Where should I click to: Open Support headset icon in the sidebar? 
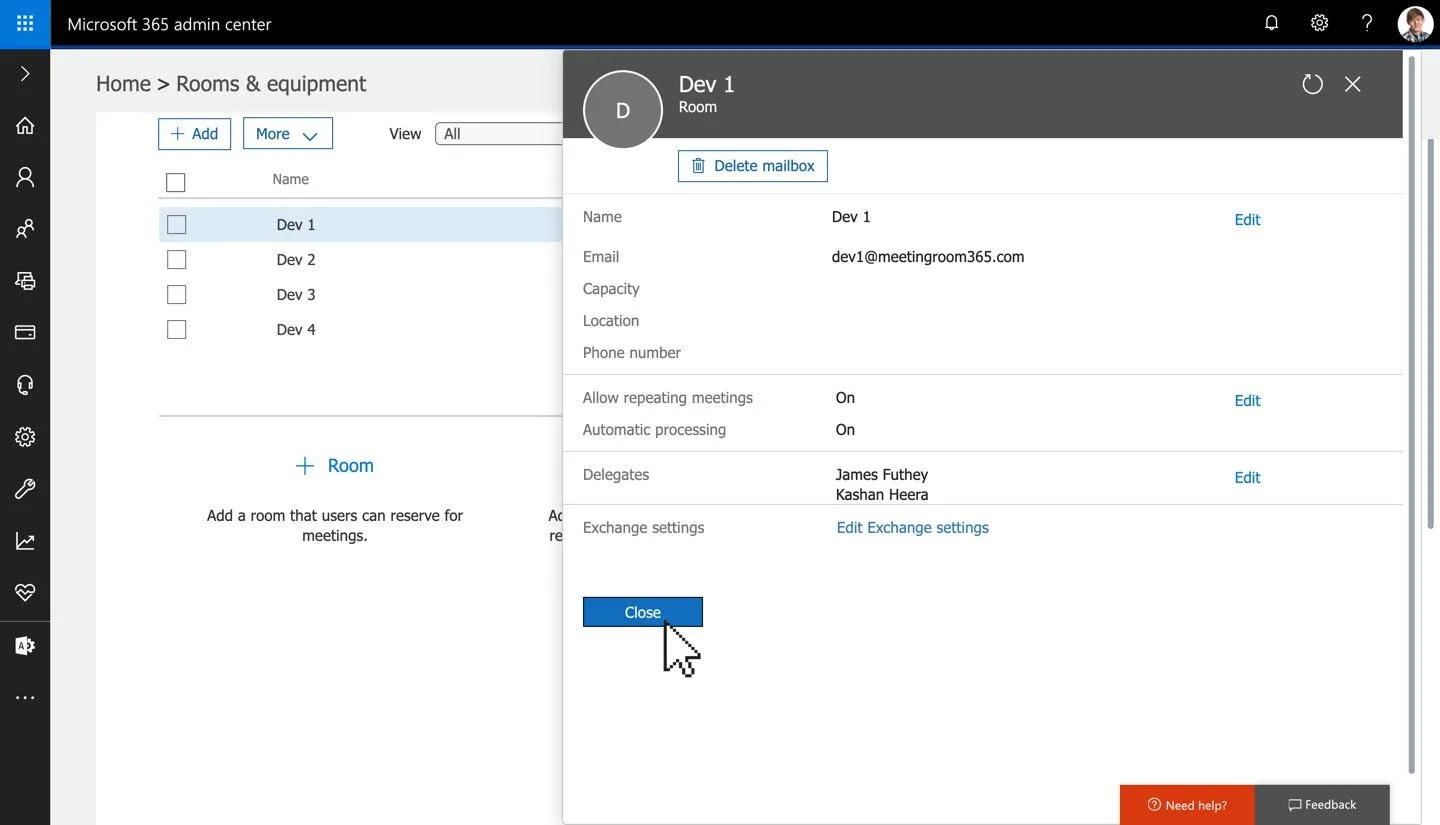tap(25, 385)
